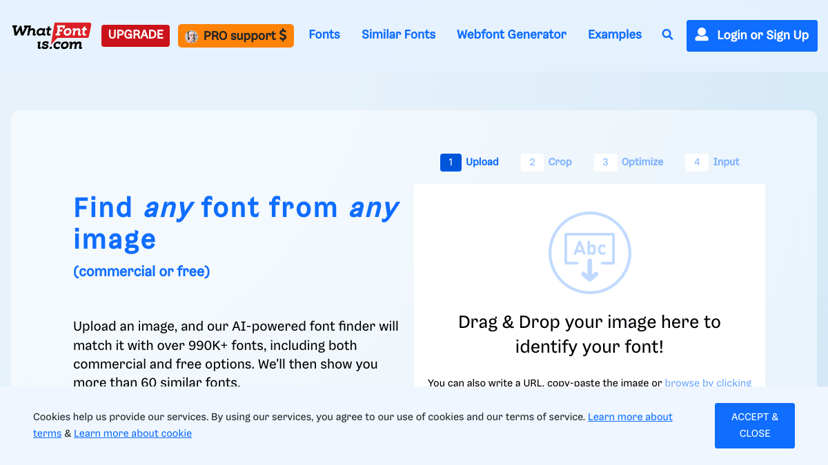Select step 4 Input tab
Viewport: 828px width, 465px height.
712,162
